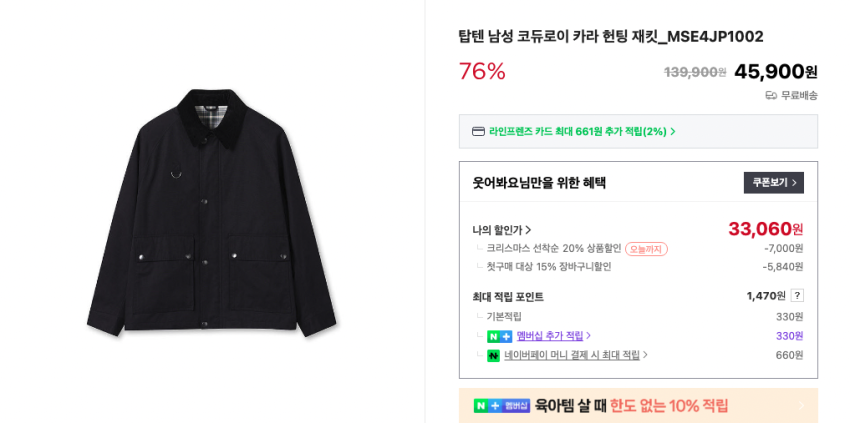
Task: Click the Naver Pay N icon
Action: (493, 355)
